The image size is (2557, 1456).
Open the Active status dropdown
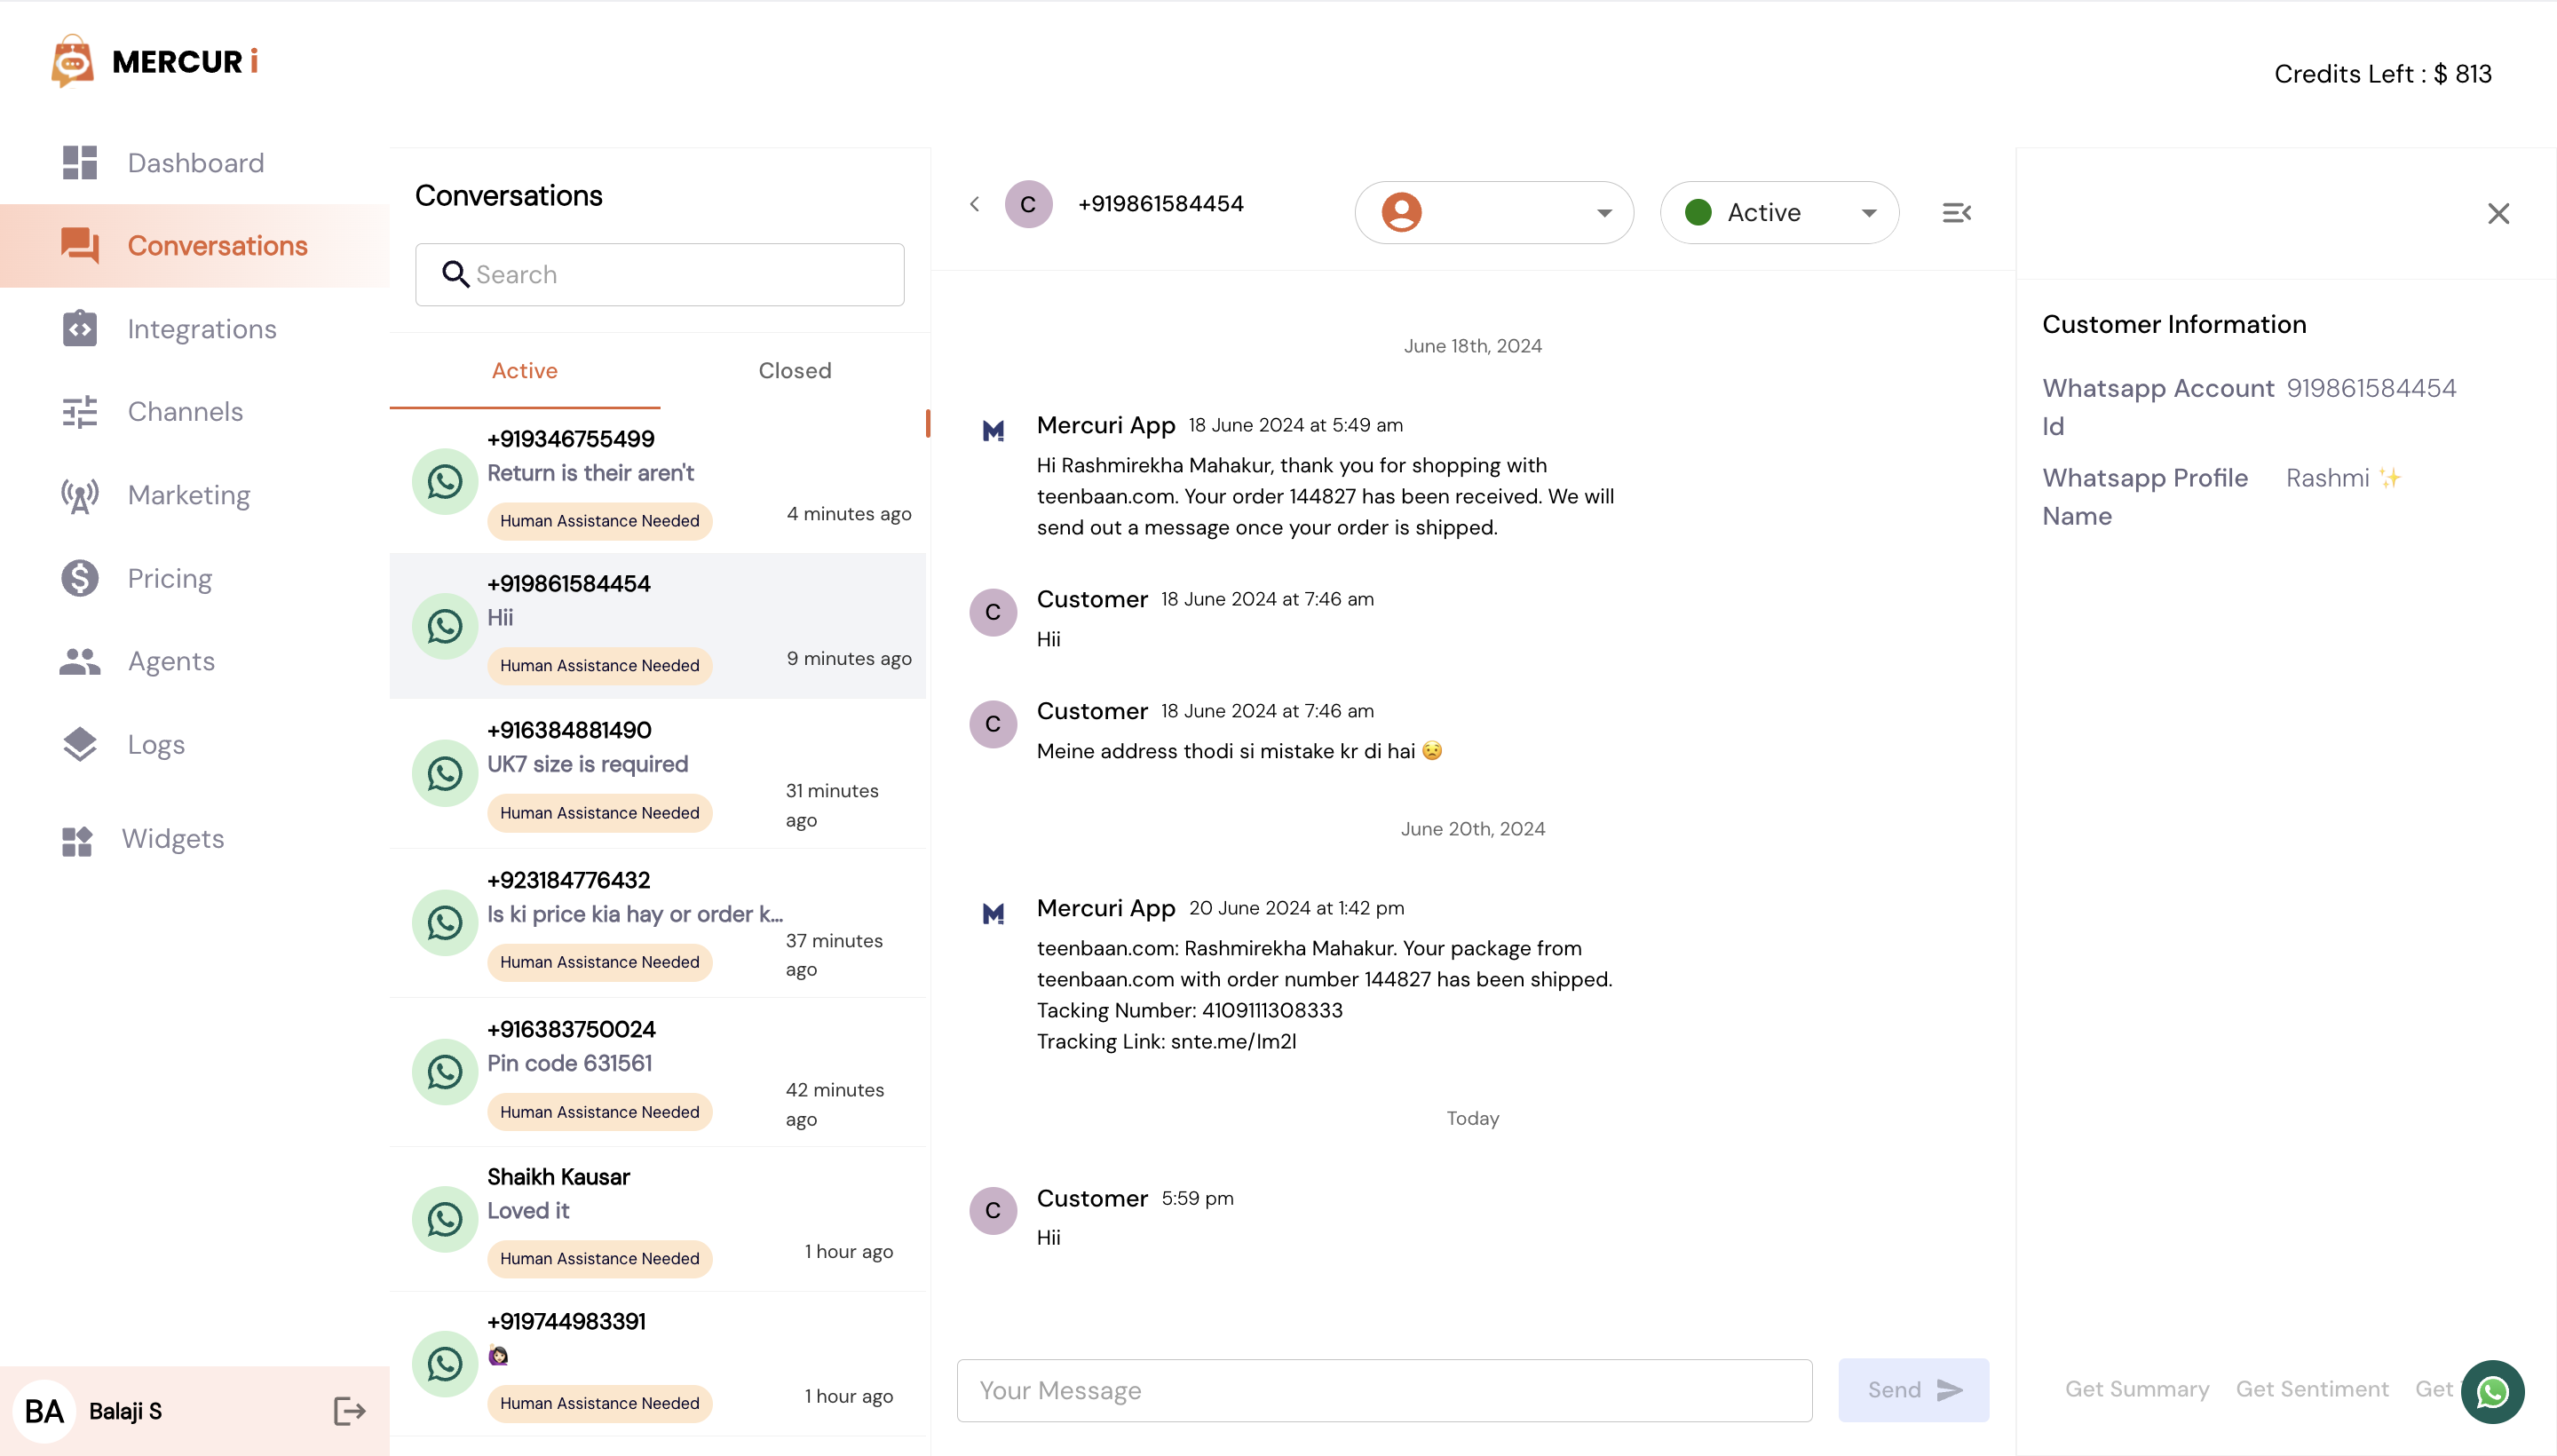pos(1779,212)
